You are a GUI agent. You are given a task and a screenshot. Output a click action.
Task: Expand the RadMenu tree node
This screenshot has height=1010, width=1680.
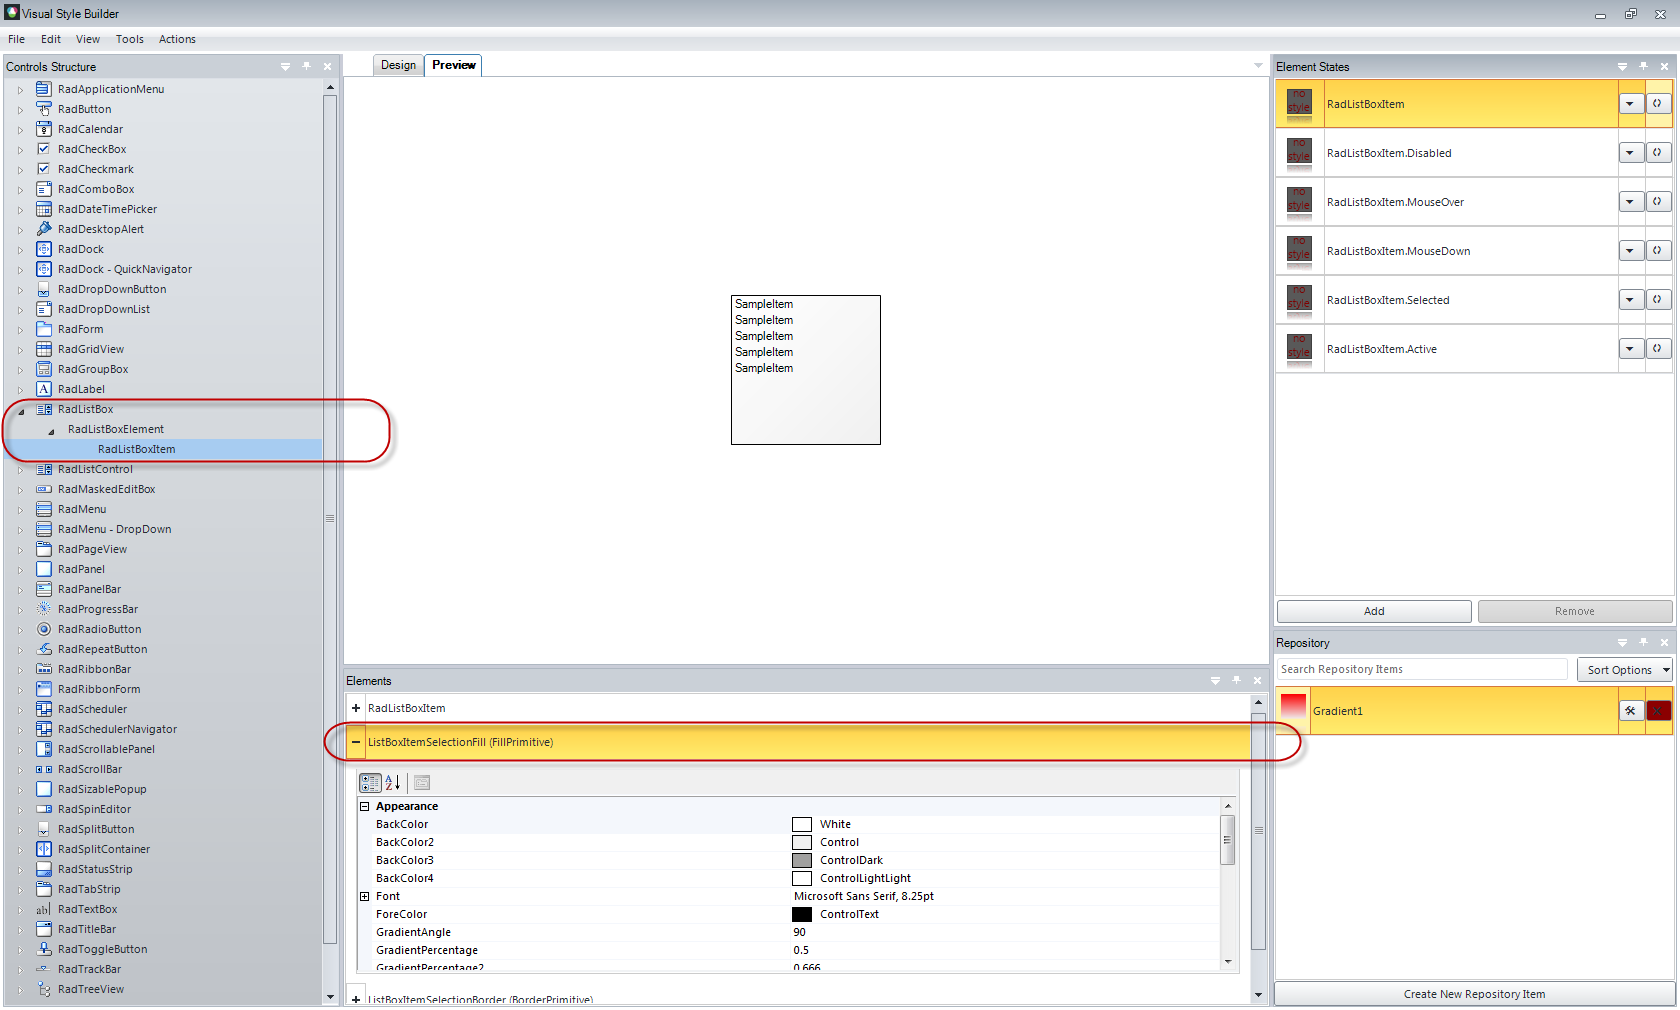[x=20, y=510]
